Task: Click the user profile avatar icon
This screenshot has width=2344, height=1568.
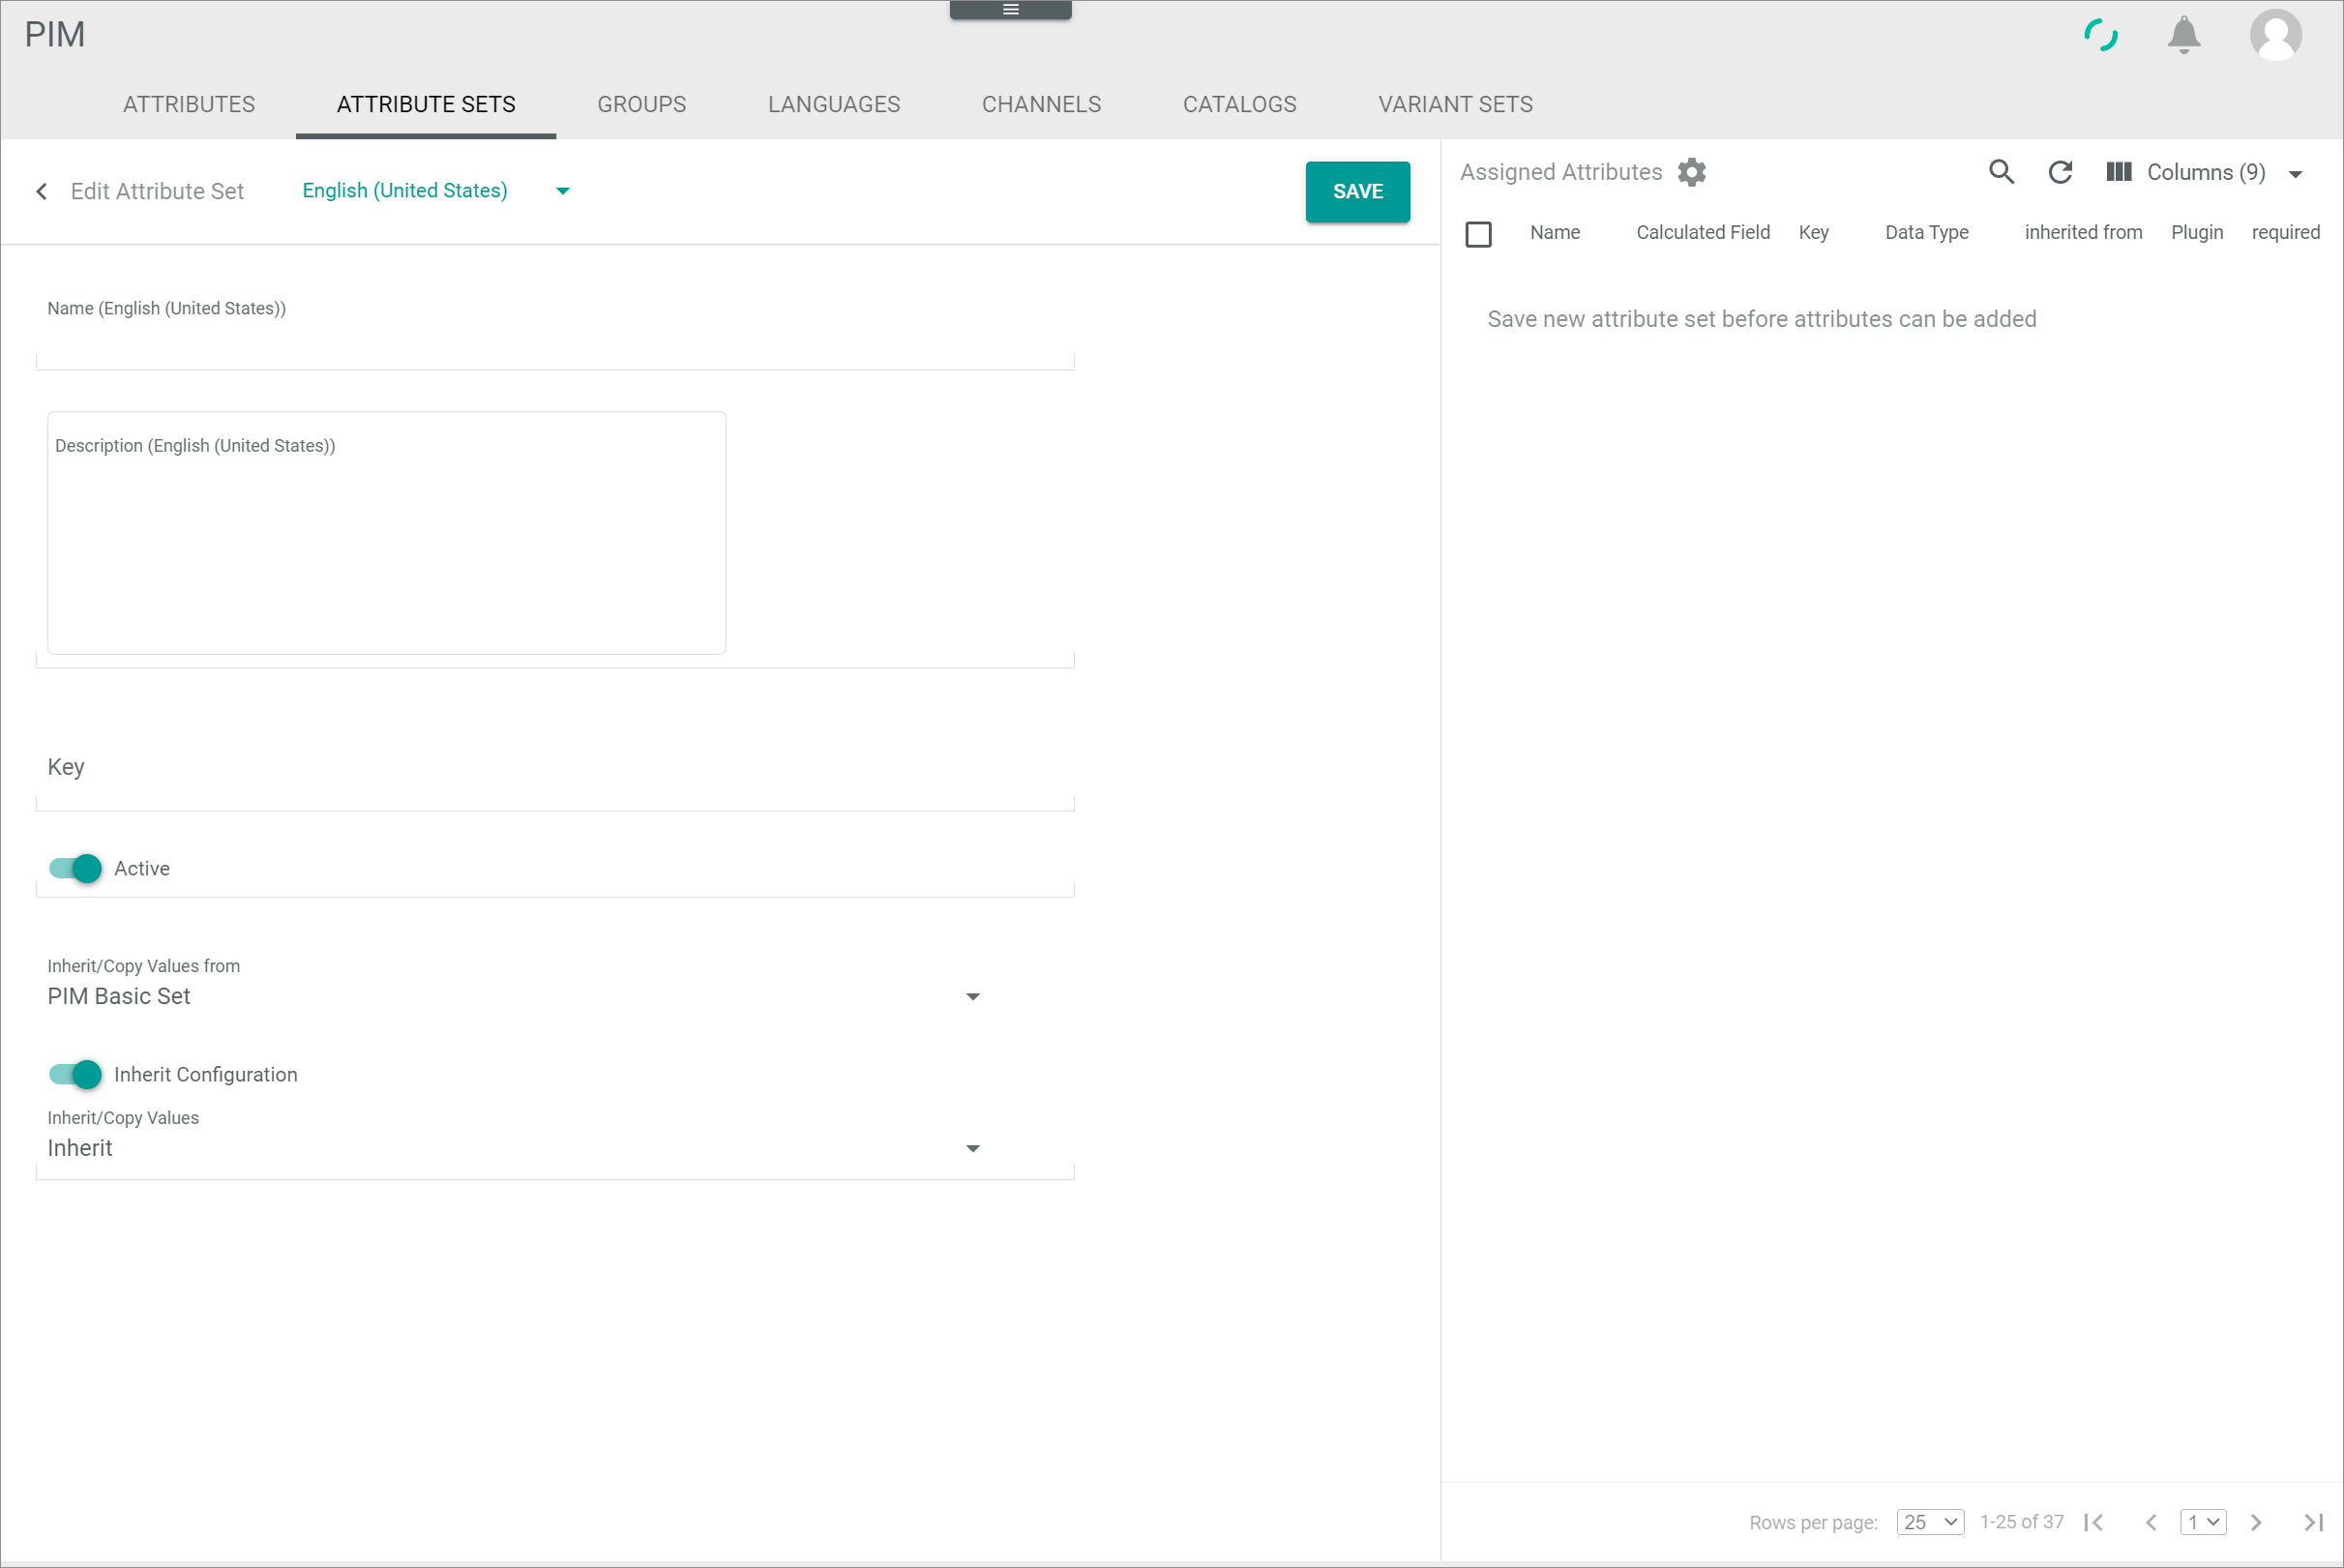Action: [2277, 35]
